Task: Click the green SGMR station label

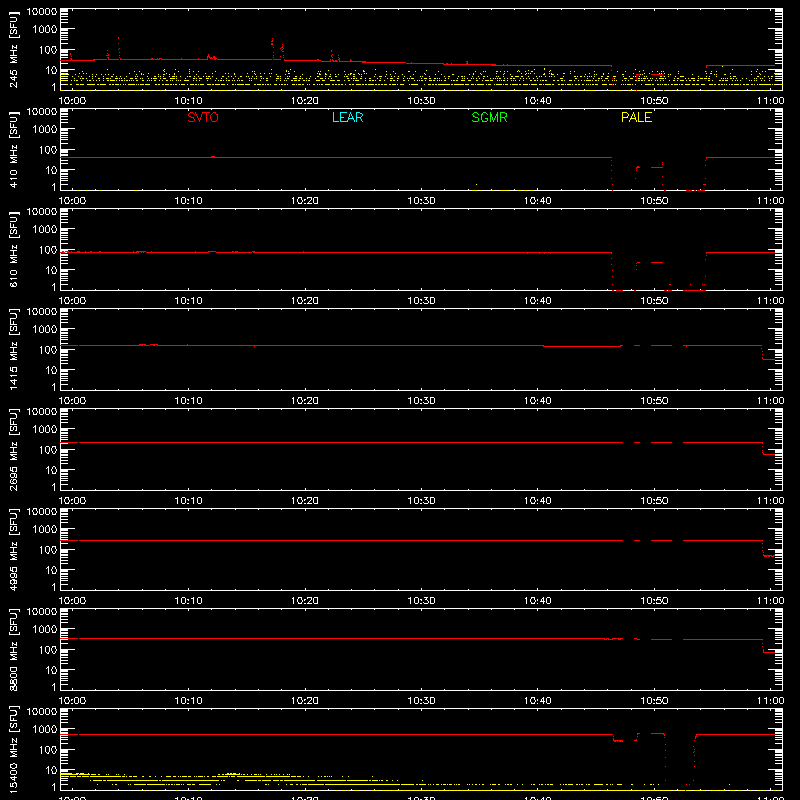Action: pyautogui.click(x=489, y=117)
